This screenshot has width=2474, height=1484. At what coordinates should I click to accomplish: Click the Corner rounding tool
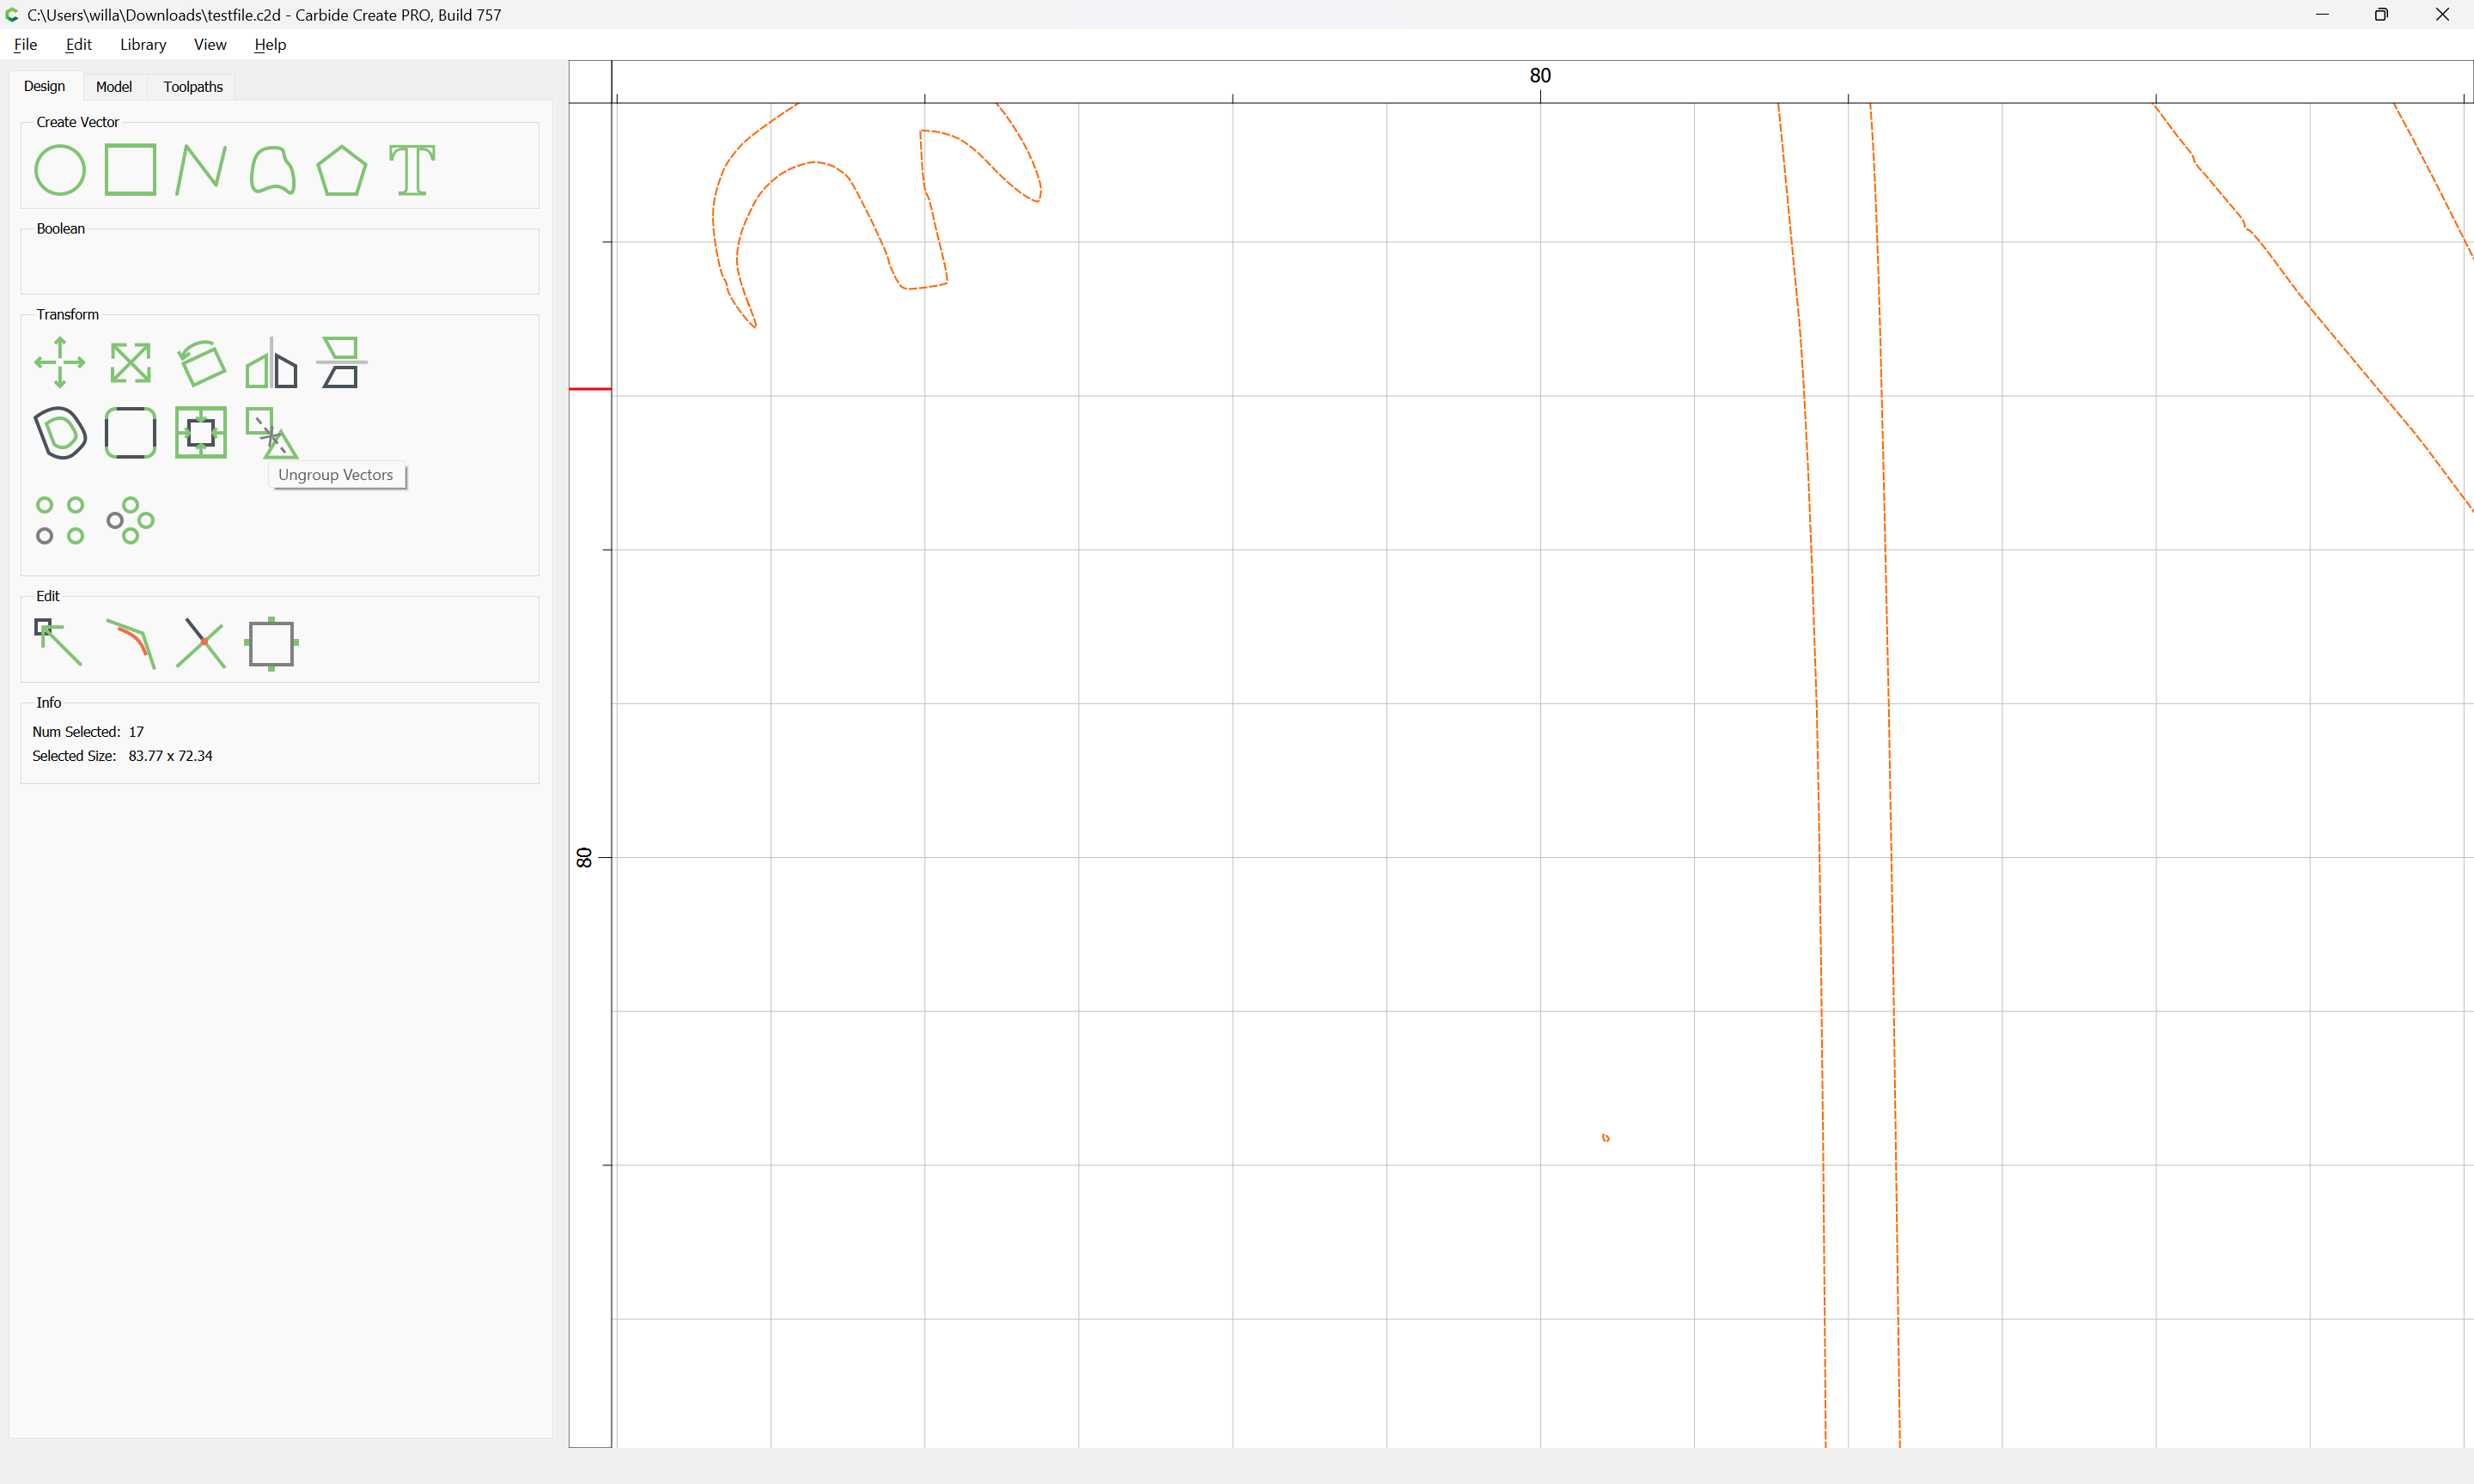131,433
